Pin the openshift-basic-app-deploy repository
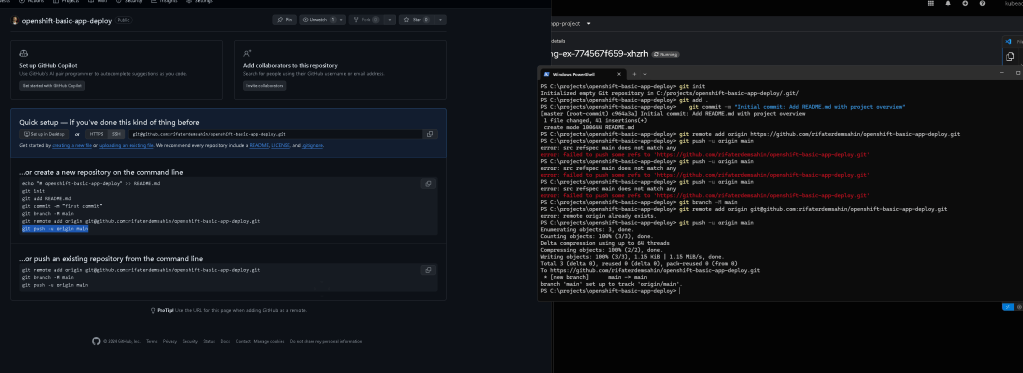The height and width of the screenshot is (373, 1023). pyautogui.click(x=284, y=20)
